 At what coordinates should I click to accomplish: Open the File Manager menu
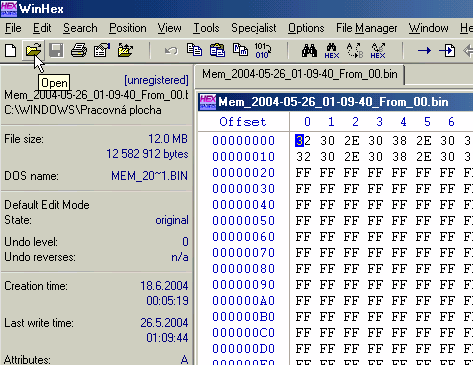tap(366, 28)
